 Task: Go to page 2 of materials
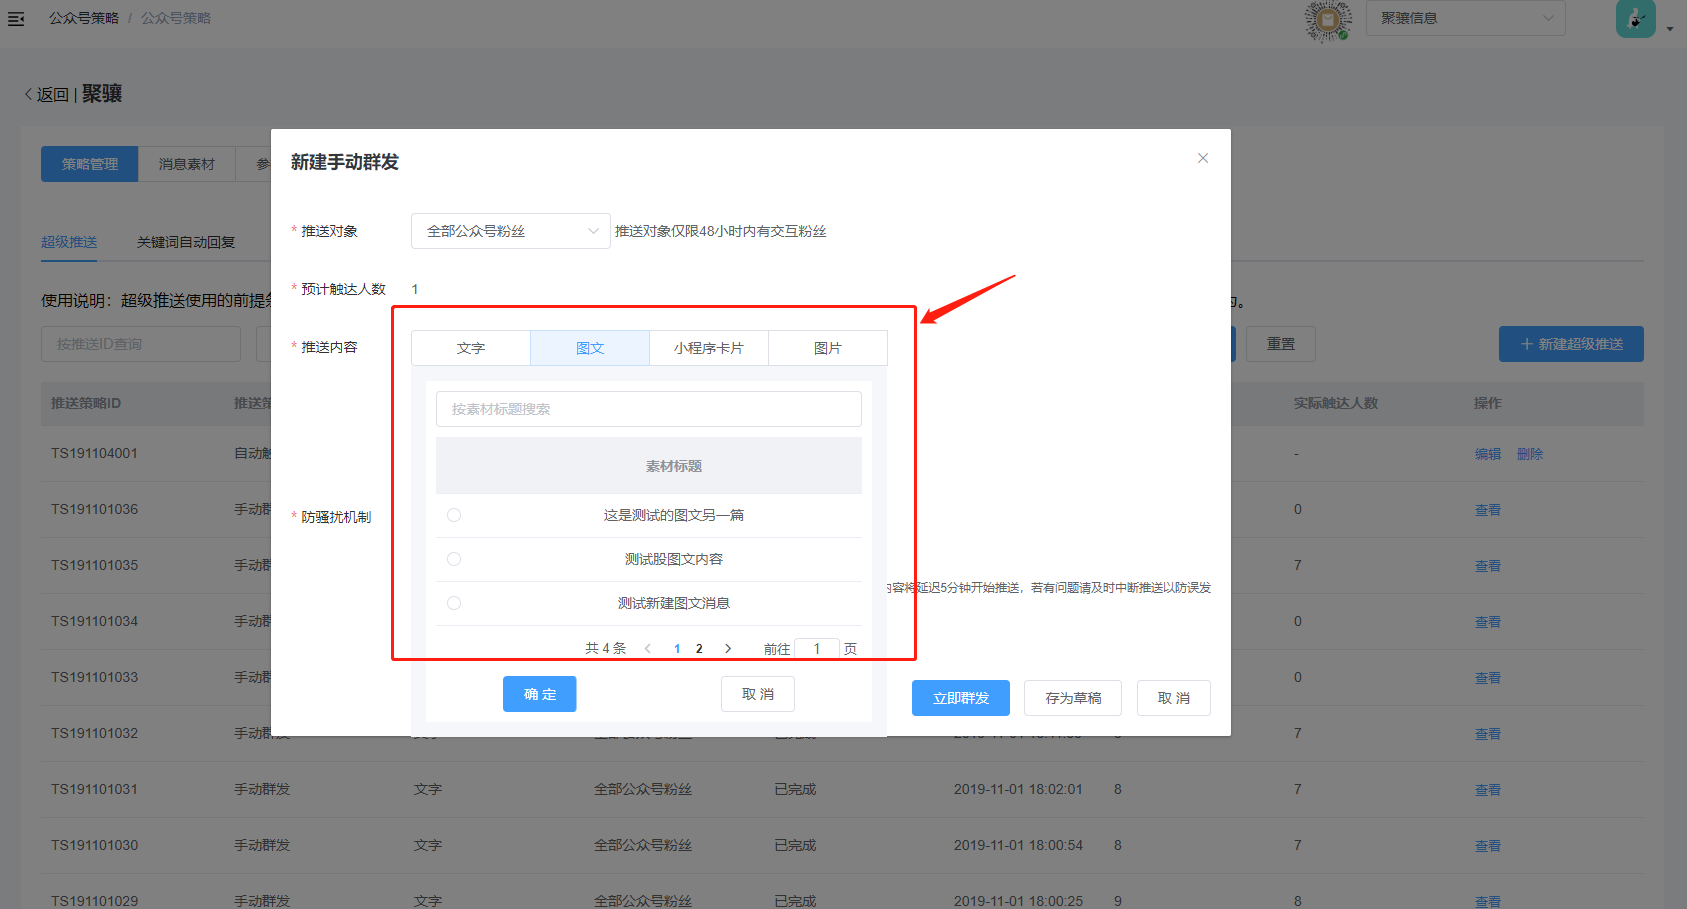699,648
